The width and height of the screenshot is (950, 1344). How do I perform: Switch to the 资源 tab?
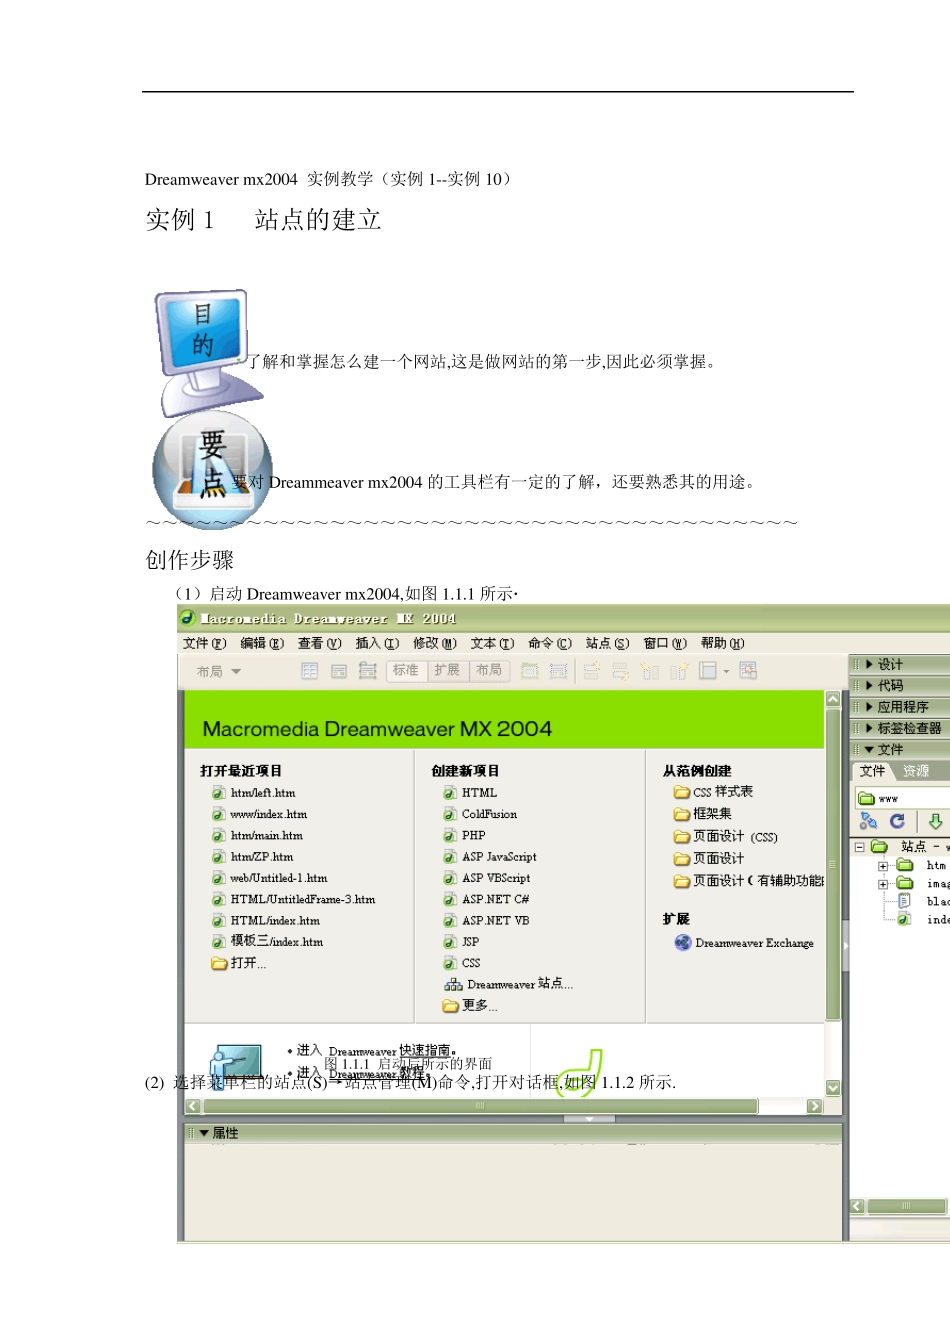click(916, 771)
